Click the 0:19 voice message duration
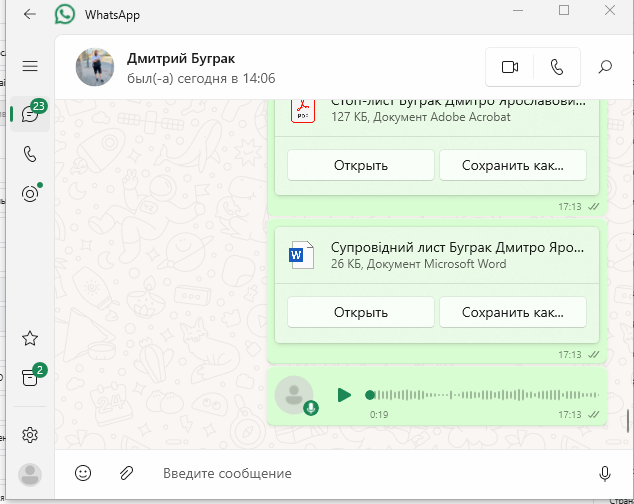This screenshot has width=634, height=504. [x=379, y=415]
